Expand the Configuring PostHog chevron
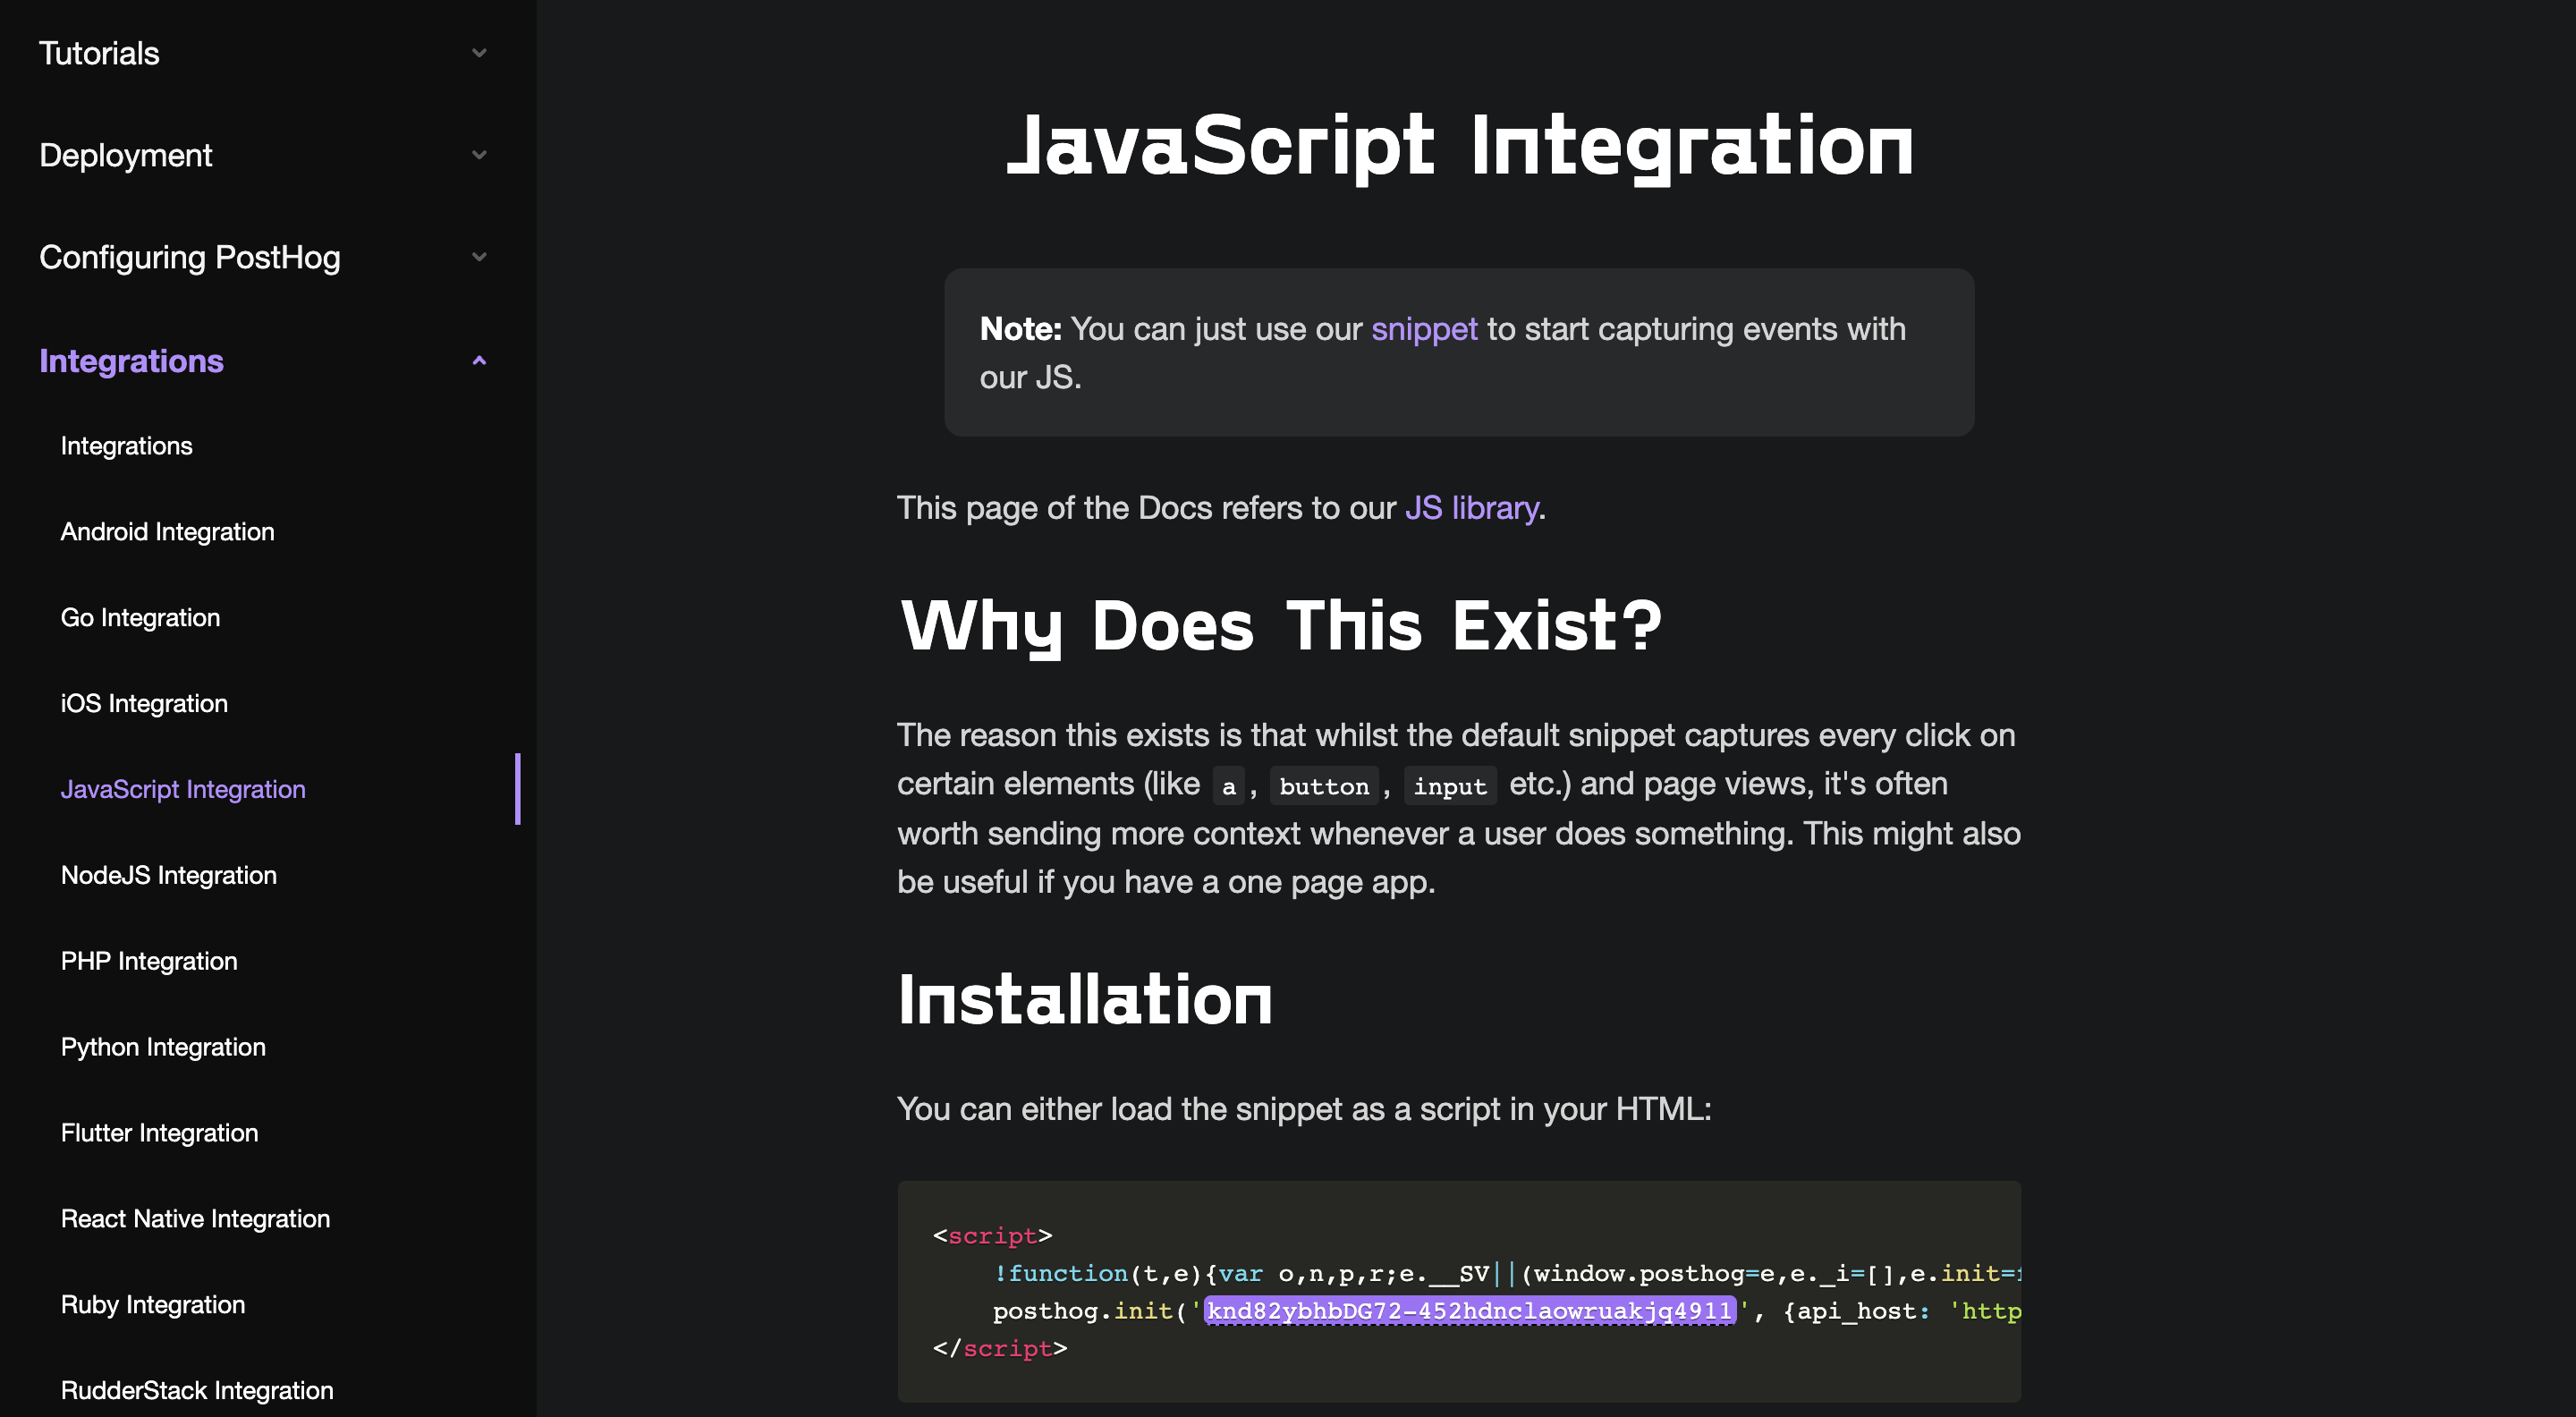Image resolution: width=2576 pixels, height=1417 pixels. pos(479,257)
